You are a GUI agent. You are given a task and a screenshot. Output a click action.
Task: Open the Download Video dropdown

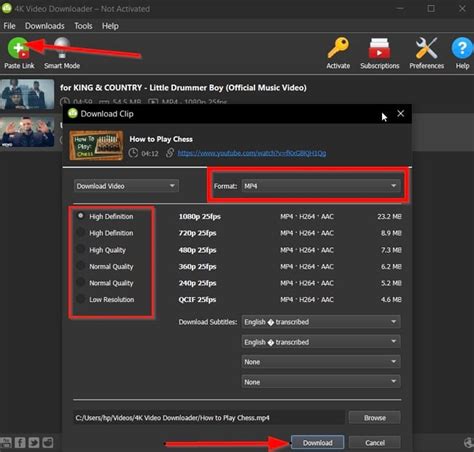(x=126, y=186)
